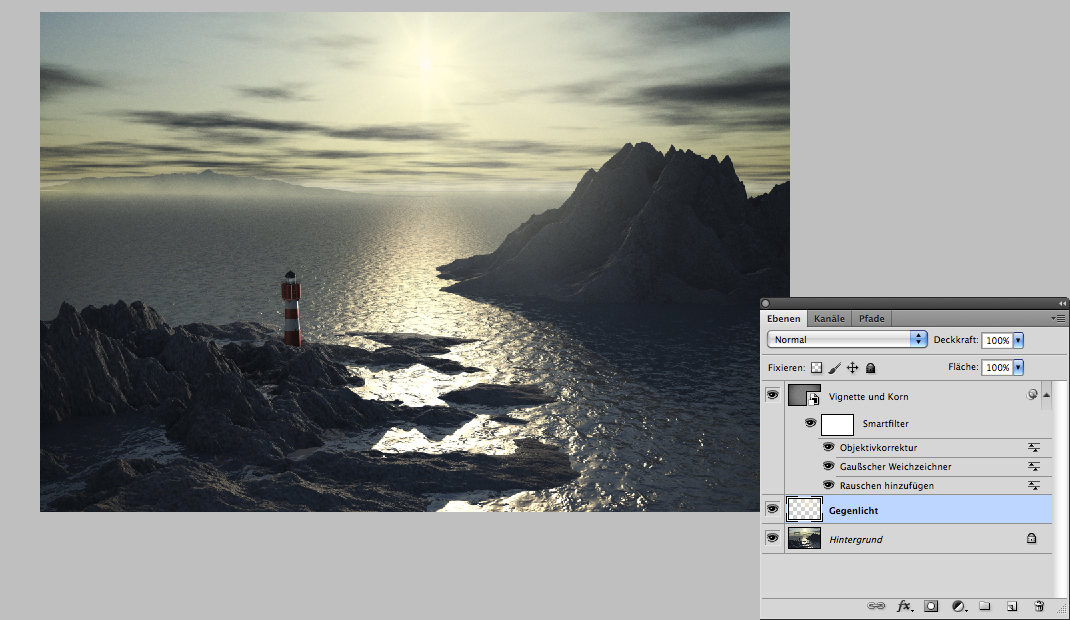Open the Normal blend mode dropdown

point(847,340)
